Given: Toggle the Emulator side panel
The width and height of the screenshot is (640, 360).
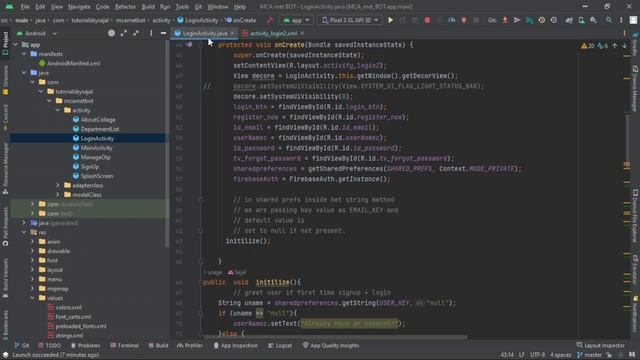Looking at the screenshot, I should [x=635, y=269].
